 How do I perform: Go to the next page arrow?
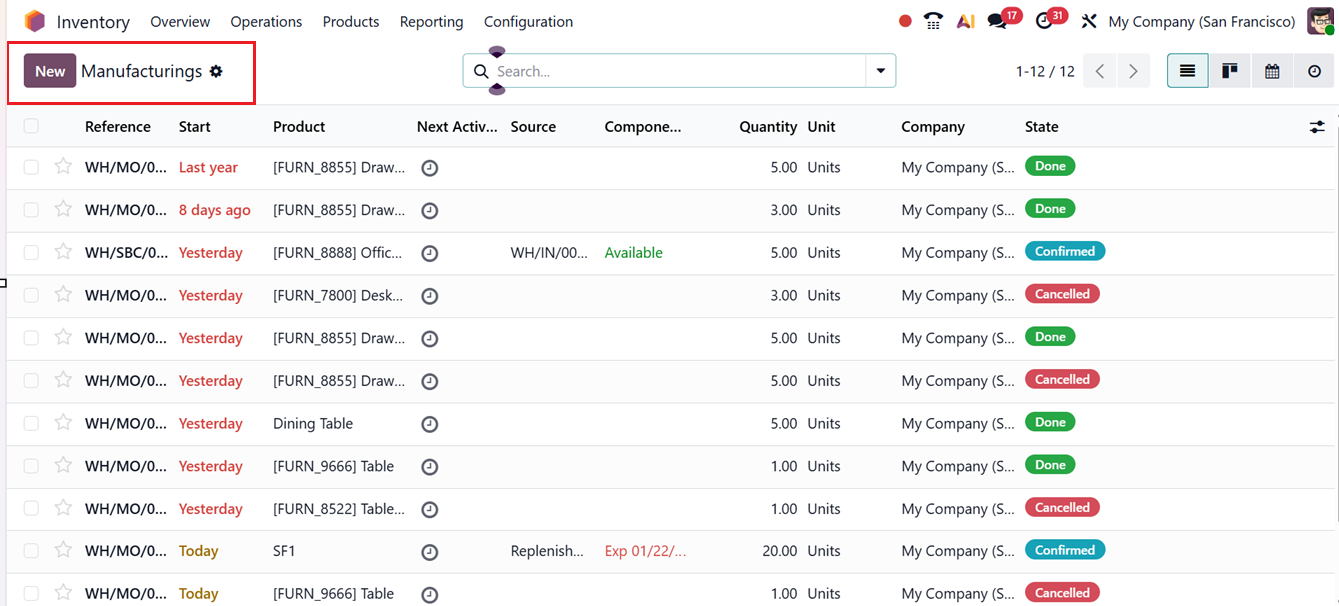pyautogui.click(x=1133, y=71)
